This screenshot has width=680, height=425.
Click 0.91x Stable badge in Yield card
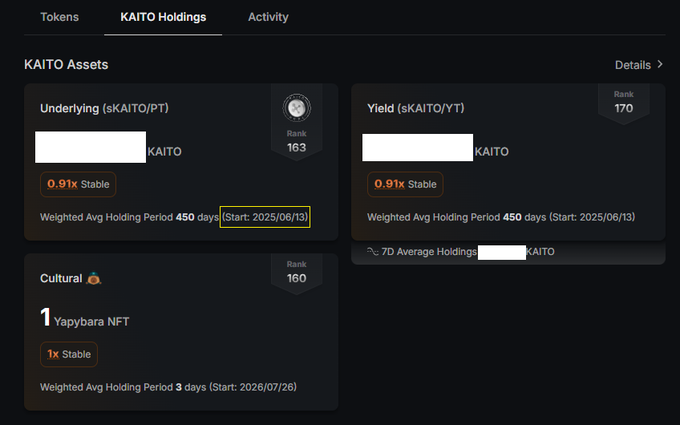[405, 184]
